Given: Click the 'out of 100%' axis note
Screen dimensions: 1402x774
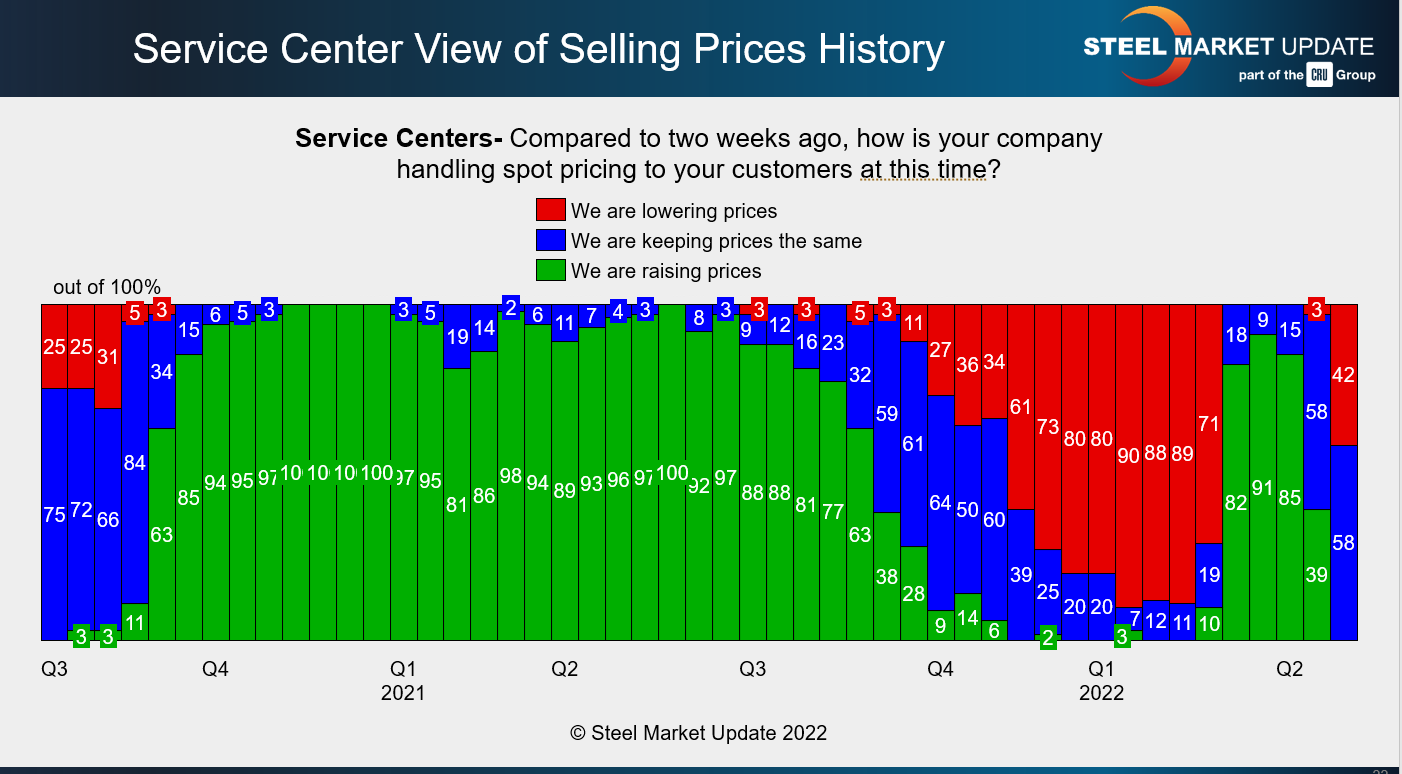Looking at the screenshot, I should pyautogui.click(x=107, y=288).
